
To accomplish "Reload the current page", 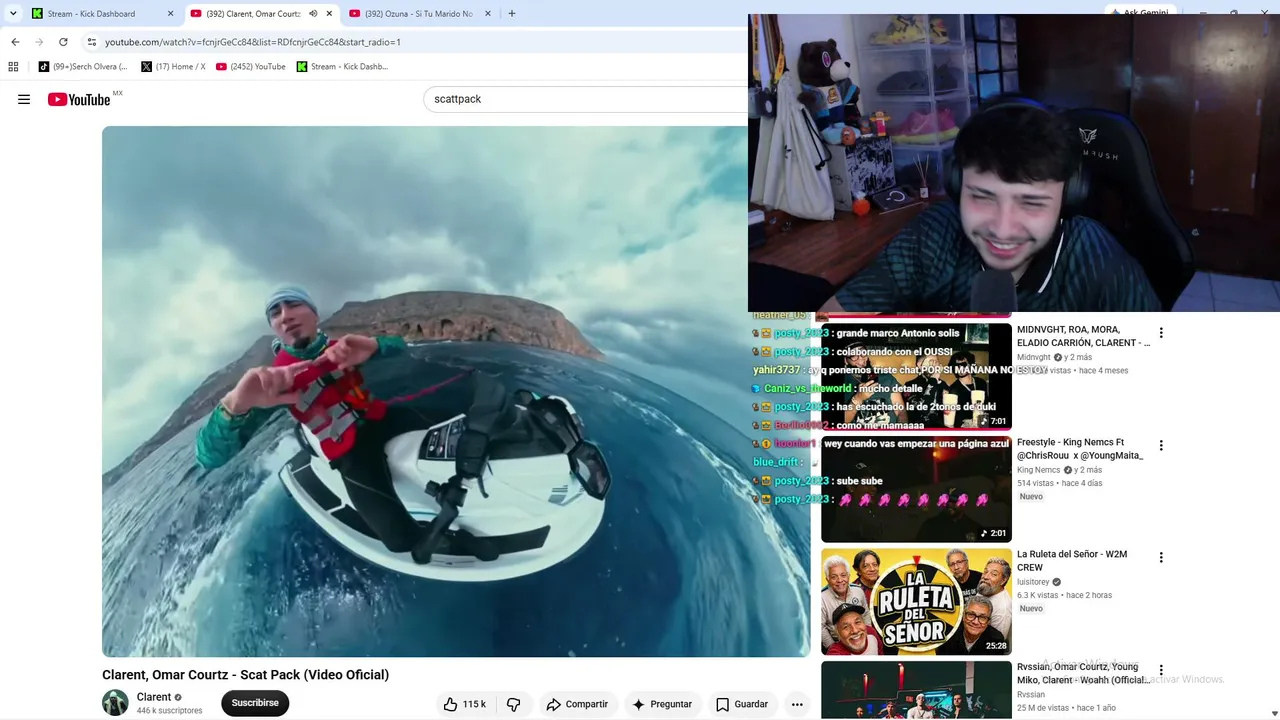I will [63, 42].
